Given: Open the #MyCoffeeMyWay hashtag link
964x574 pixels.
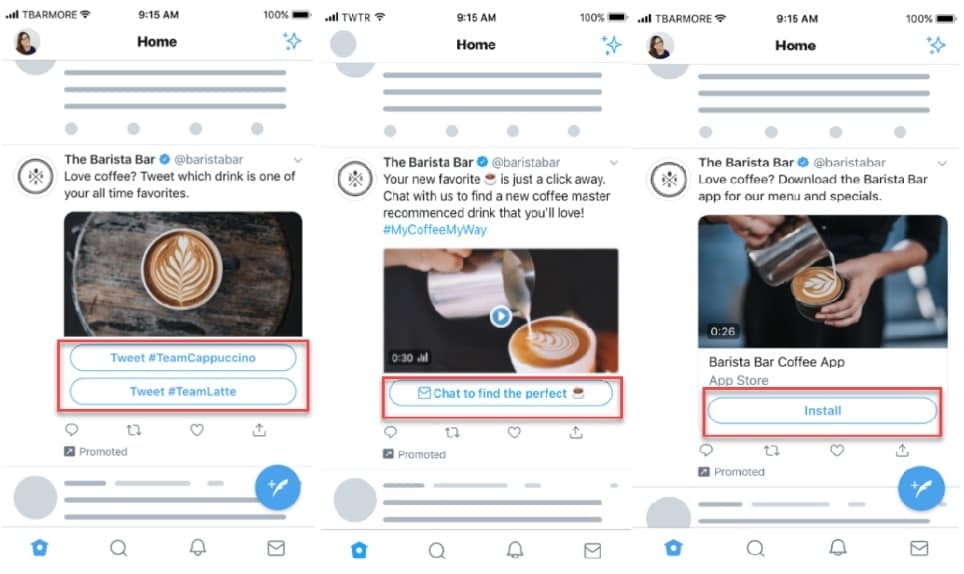Looking at the screenshot, I should point(435,230).
